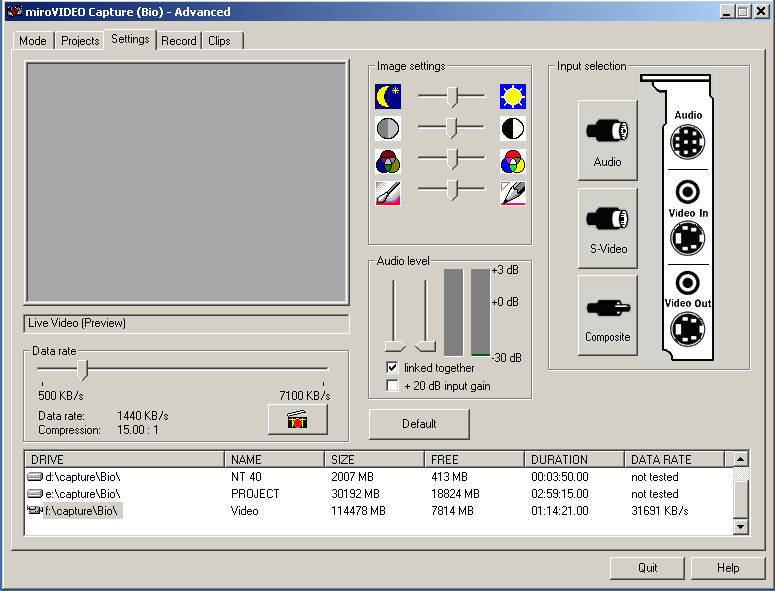The height and width of the screenshot is (591, 775).
Task: Select the S-Video input connector
Action: [x=607, y=228]
